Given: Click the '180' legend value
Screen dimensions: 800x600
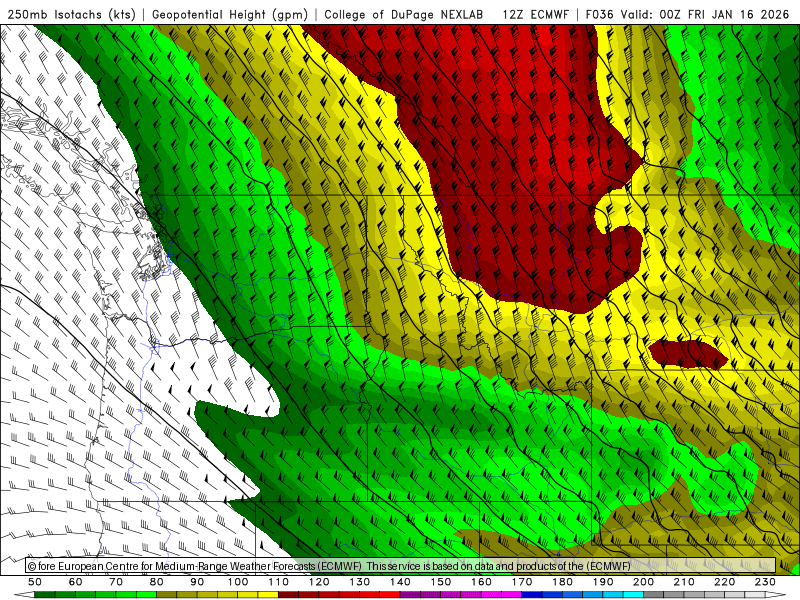Looking at the screenshot, I should pos(562,582).
